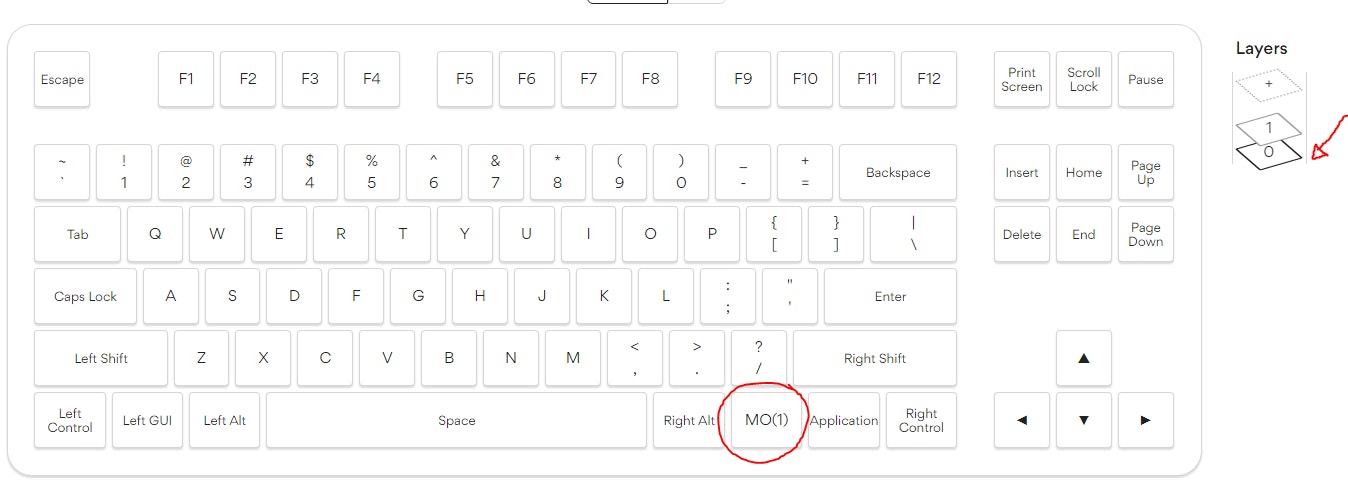Screen dimensions: 1348x489
Task: Choose the Enter key
Action: coord(890,296)
